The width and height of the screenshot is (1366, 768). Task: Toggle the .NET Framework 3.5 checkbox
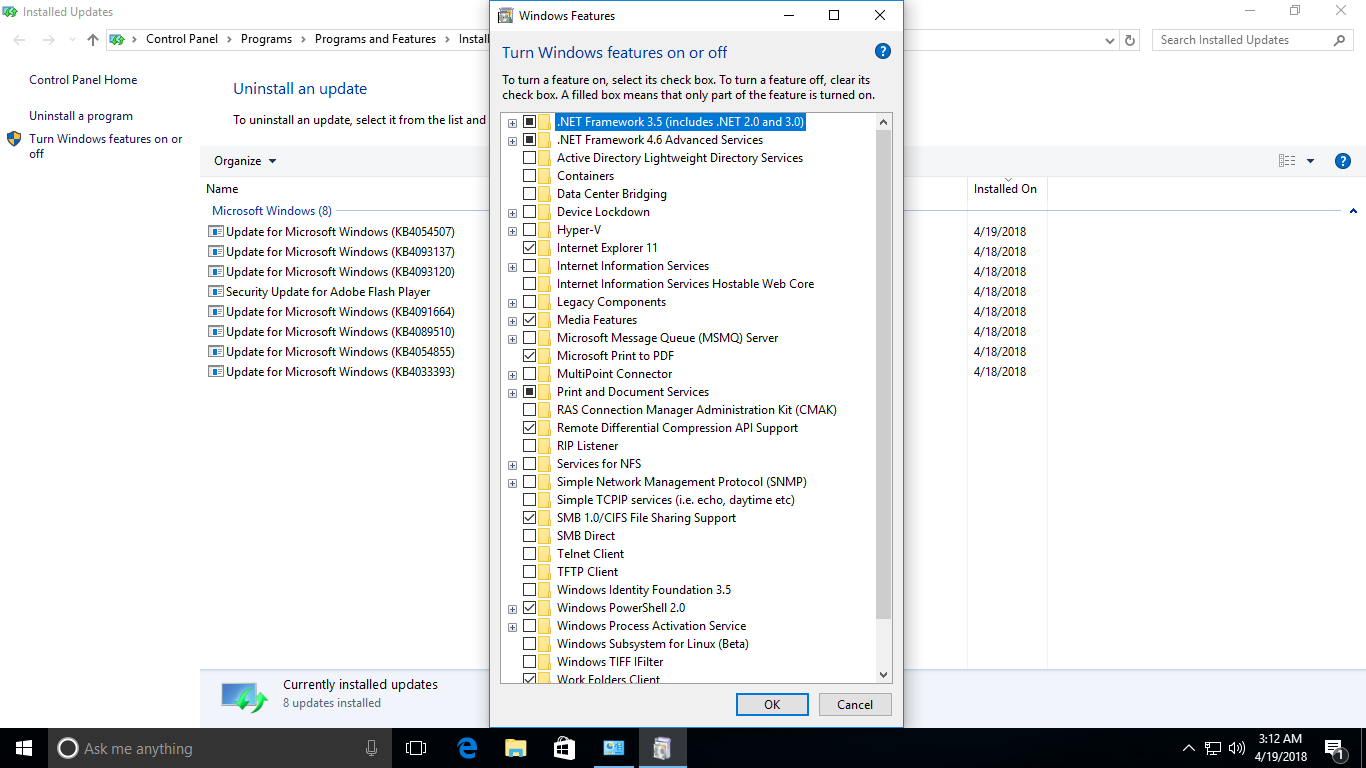click(x=529, y=122)
